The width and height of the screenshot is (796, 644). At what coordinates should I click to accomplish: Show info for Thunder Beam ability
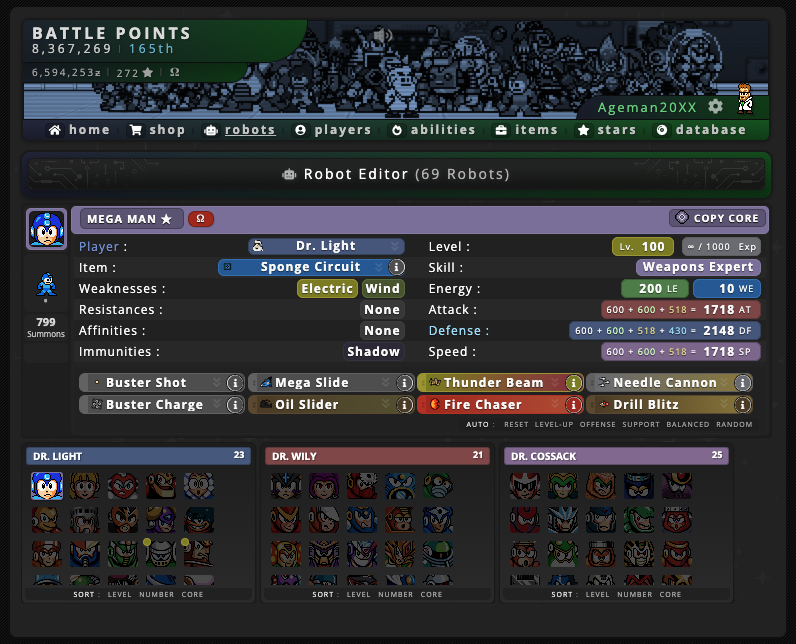[x=574, y=383]
